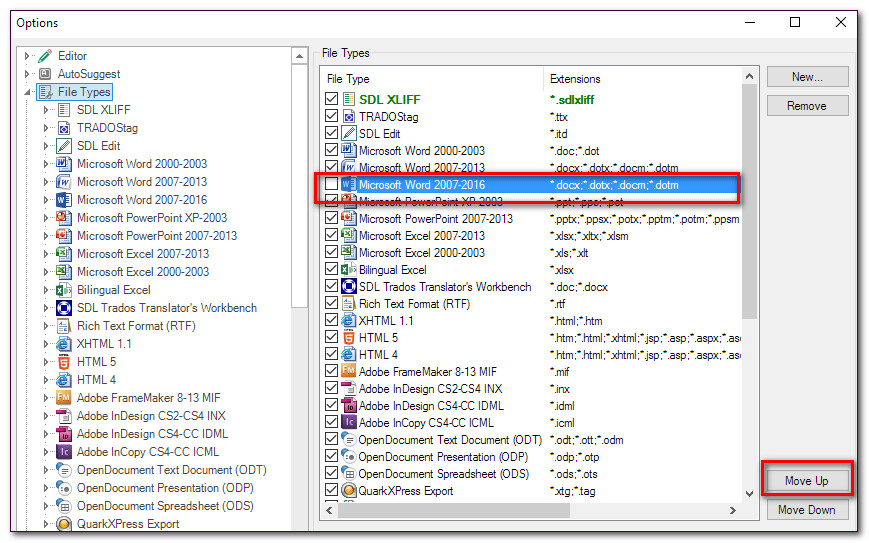Click Bilingual Excel icon in file type list
The height and width of the screenshot is (543, 869).
point(349,270)
